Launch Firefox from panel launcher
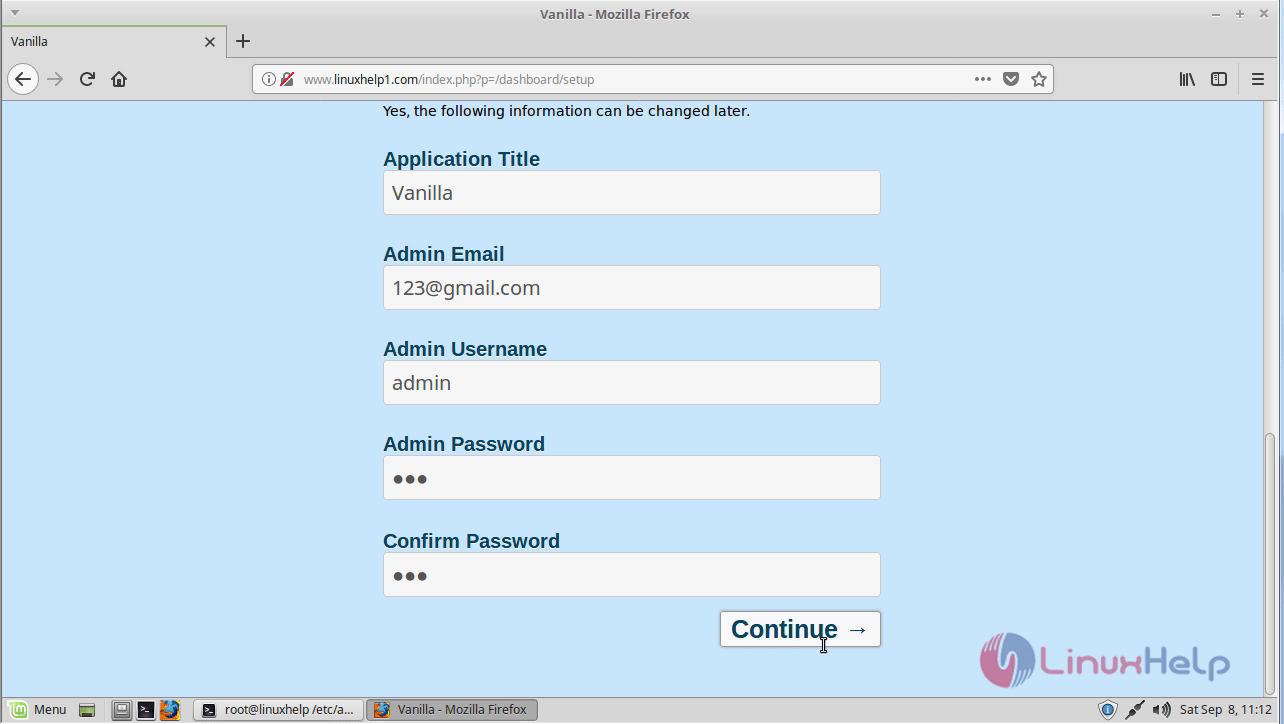This screenshot has height=724, width=1284. (x=170, y=710)
